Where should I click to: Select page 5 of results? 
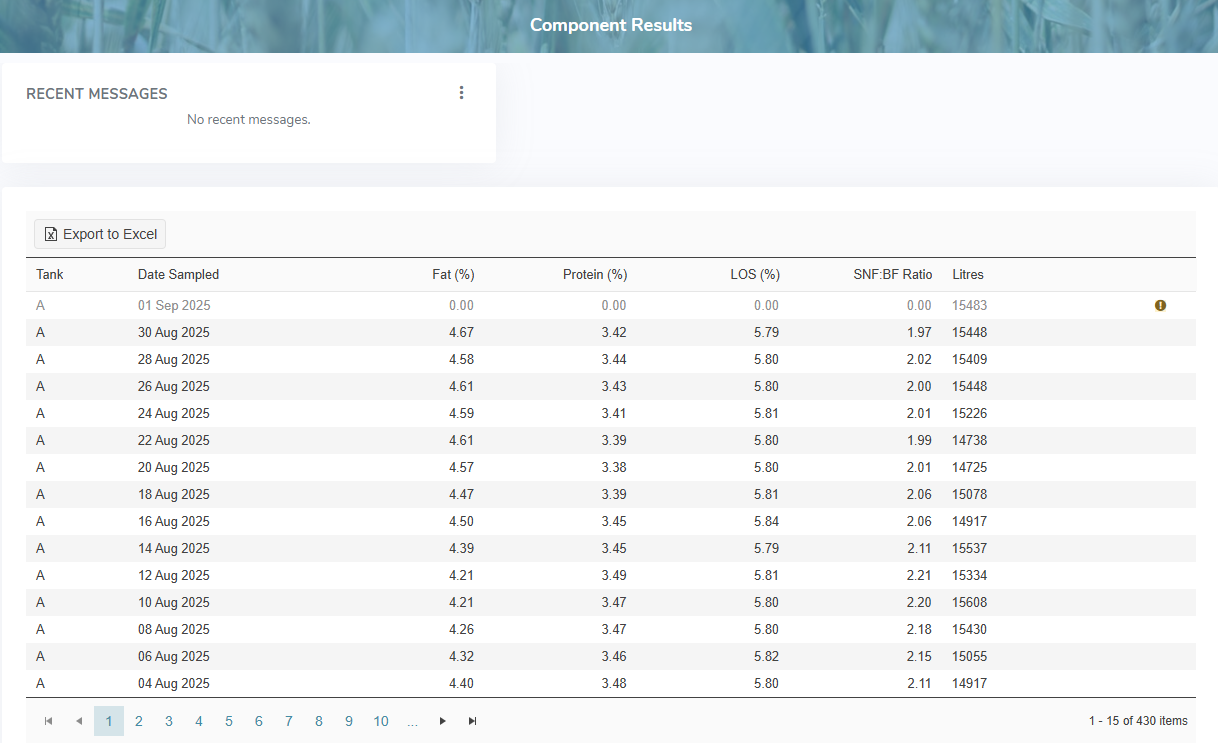click(228, 720)
